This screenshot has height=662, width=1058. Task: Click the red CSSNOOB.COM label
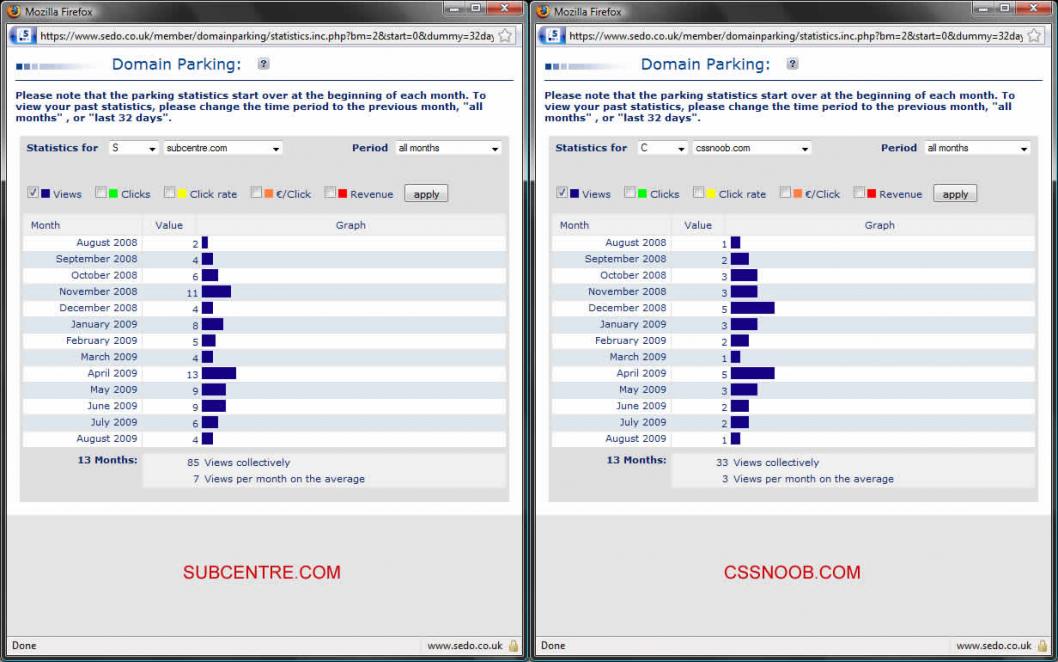[792, 572]
